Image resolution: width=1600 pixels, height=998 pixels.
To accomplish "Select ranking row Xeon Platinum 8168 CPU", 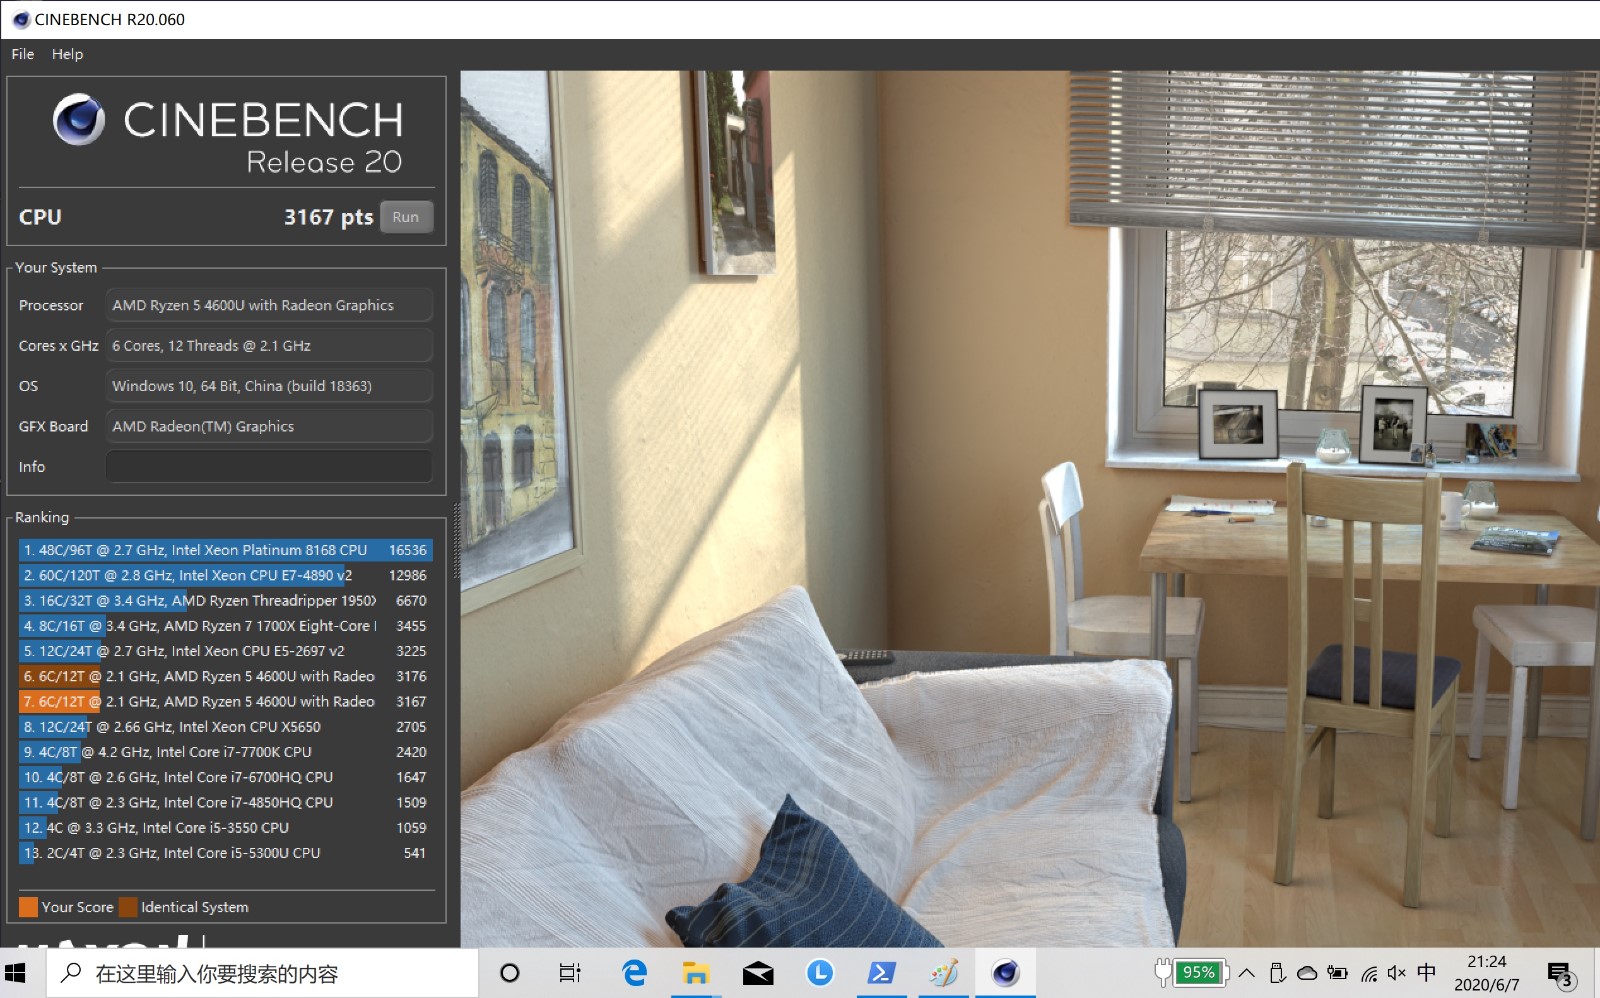I will pos(226,550).
